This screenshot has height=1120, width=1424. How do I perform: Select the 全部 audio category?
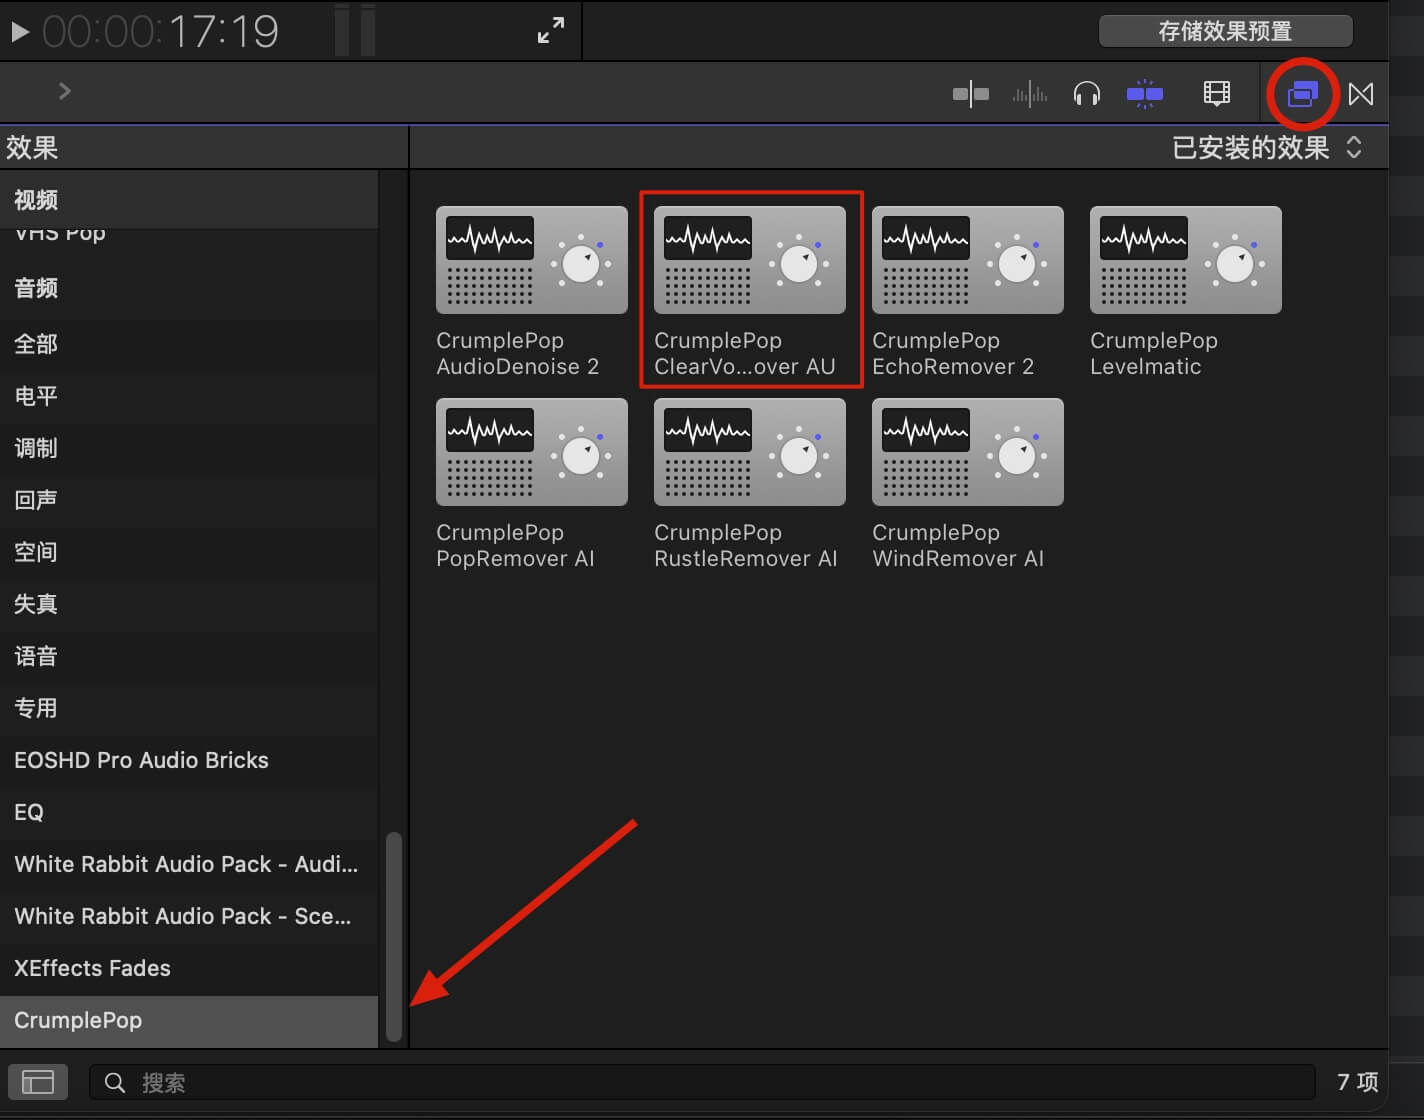[189, 344]
